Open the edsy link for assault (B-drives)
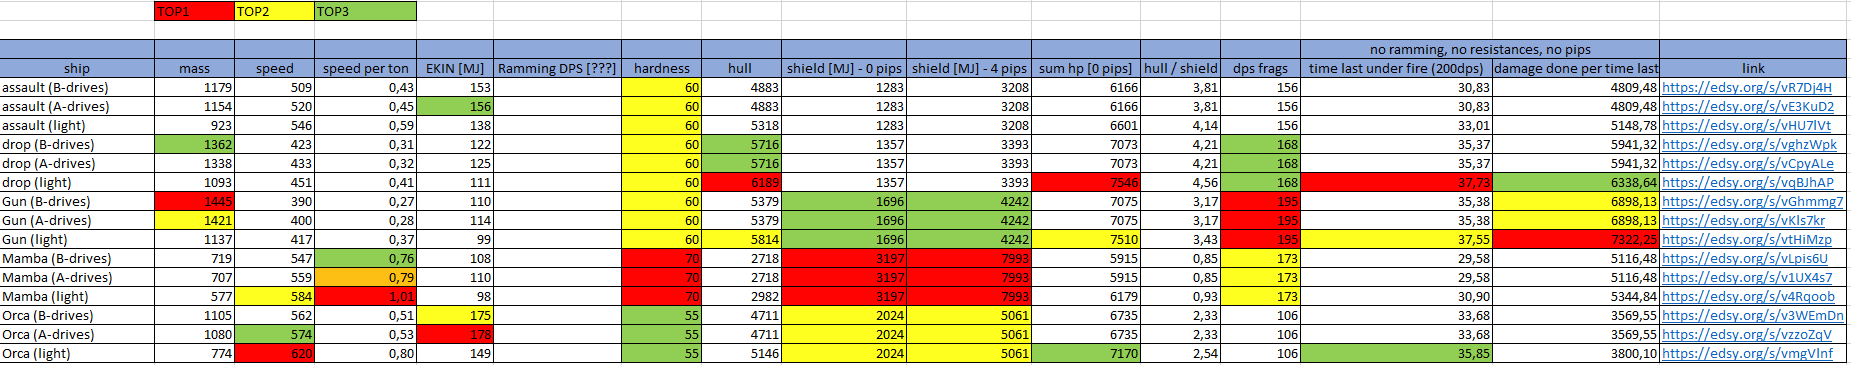Screen dimensions: 1851x365 pyautogui.click(x=1747, y=87)
